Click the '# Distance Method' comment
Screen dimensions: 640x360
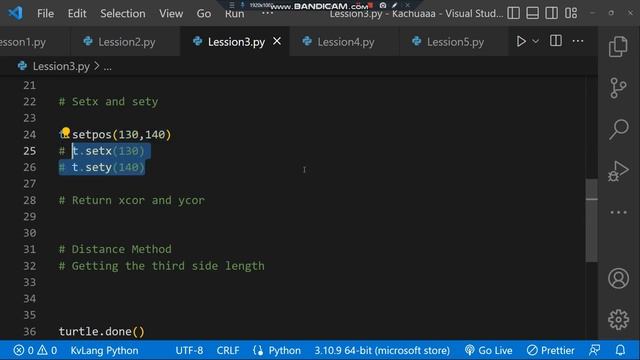[x=115, y=249]
